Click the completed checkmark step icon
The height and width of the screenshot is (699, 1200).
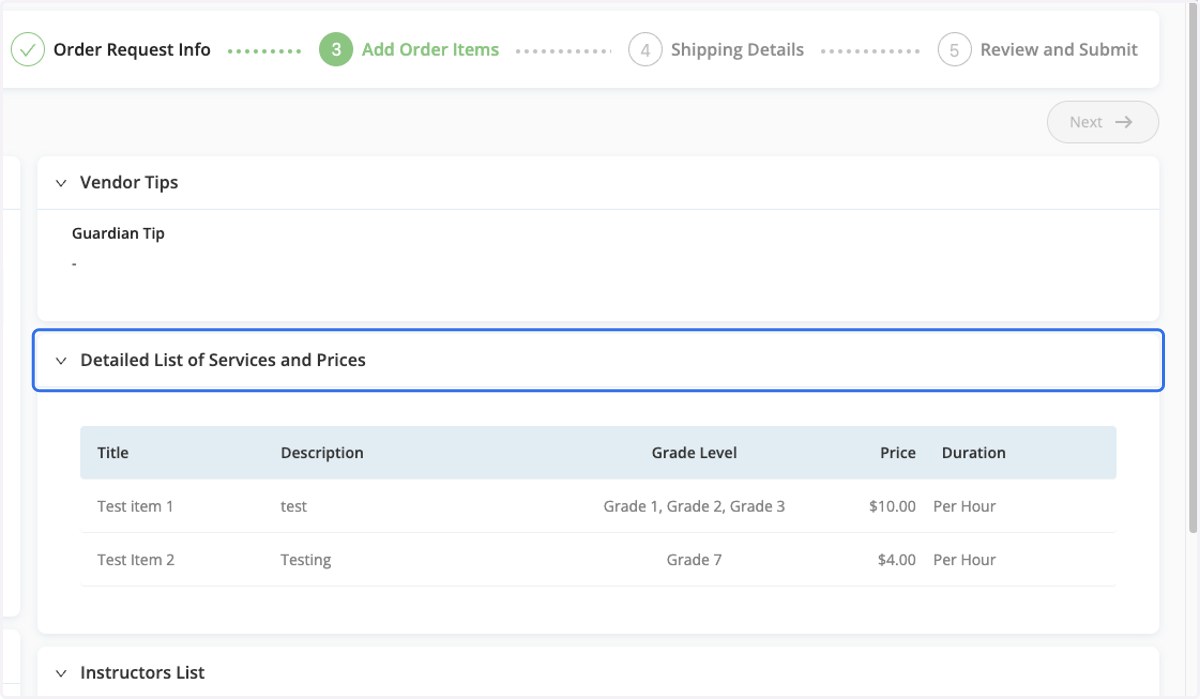[28, 50]
